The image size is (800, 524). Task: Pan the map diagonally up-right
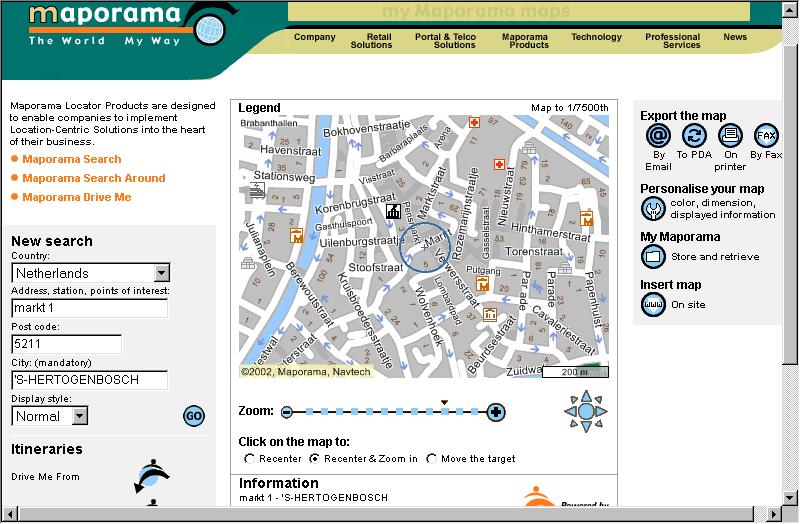pyautogui.click(x=598, y=399)
